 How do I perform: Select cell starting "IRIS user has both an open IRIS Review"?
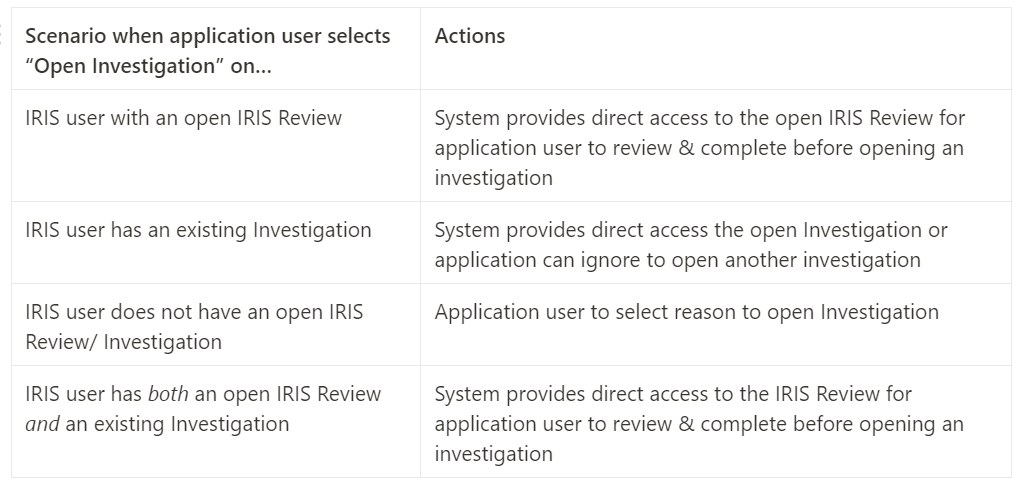(216, 421)
